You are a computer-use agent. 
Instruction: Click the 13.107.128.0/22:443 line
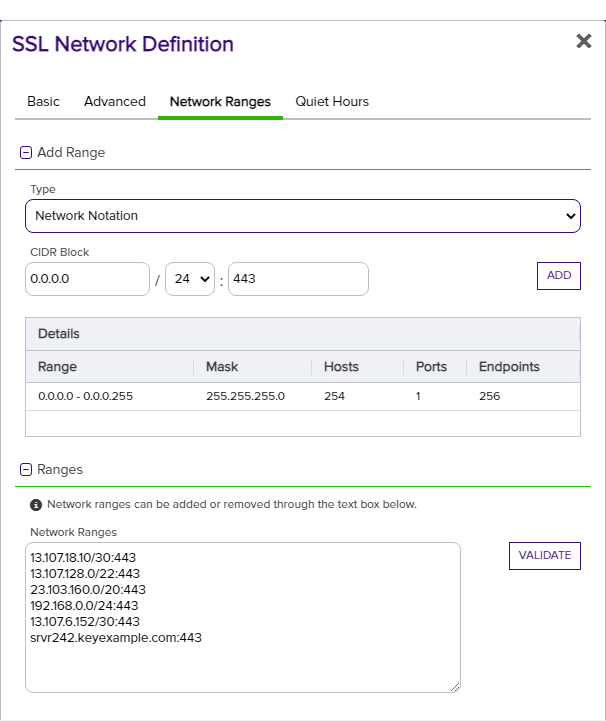click(85, 574)
